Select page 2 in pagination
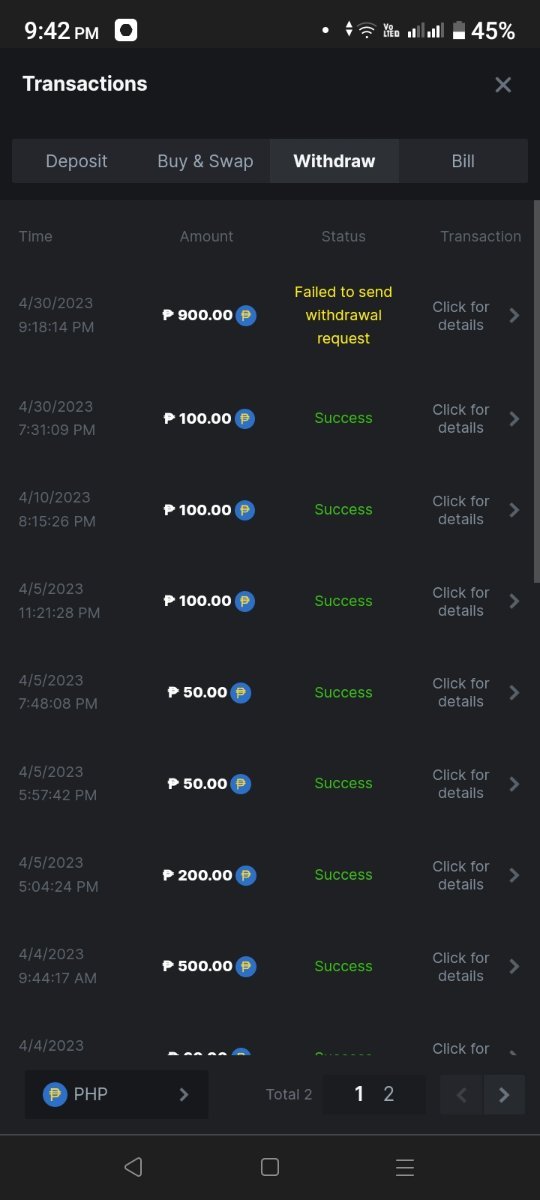The height and width of the screenshot is (1200, 540). (x=389, y=1094)
